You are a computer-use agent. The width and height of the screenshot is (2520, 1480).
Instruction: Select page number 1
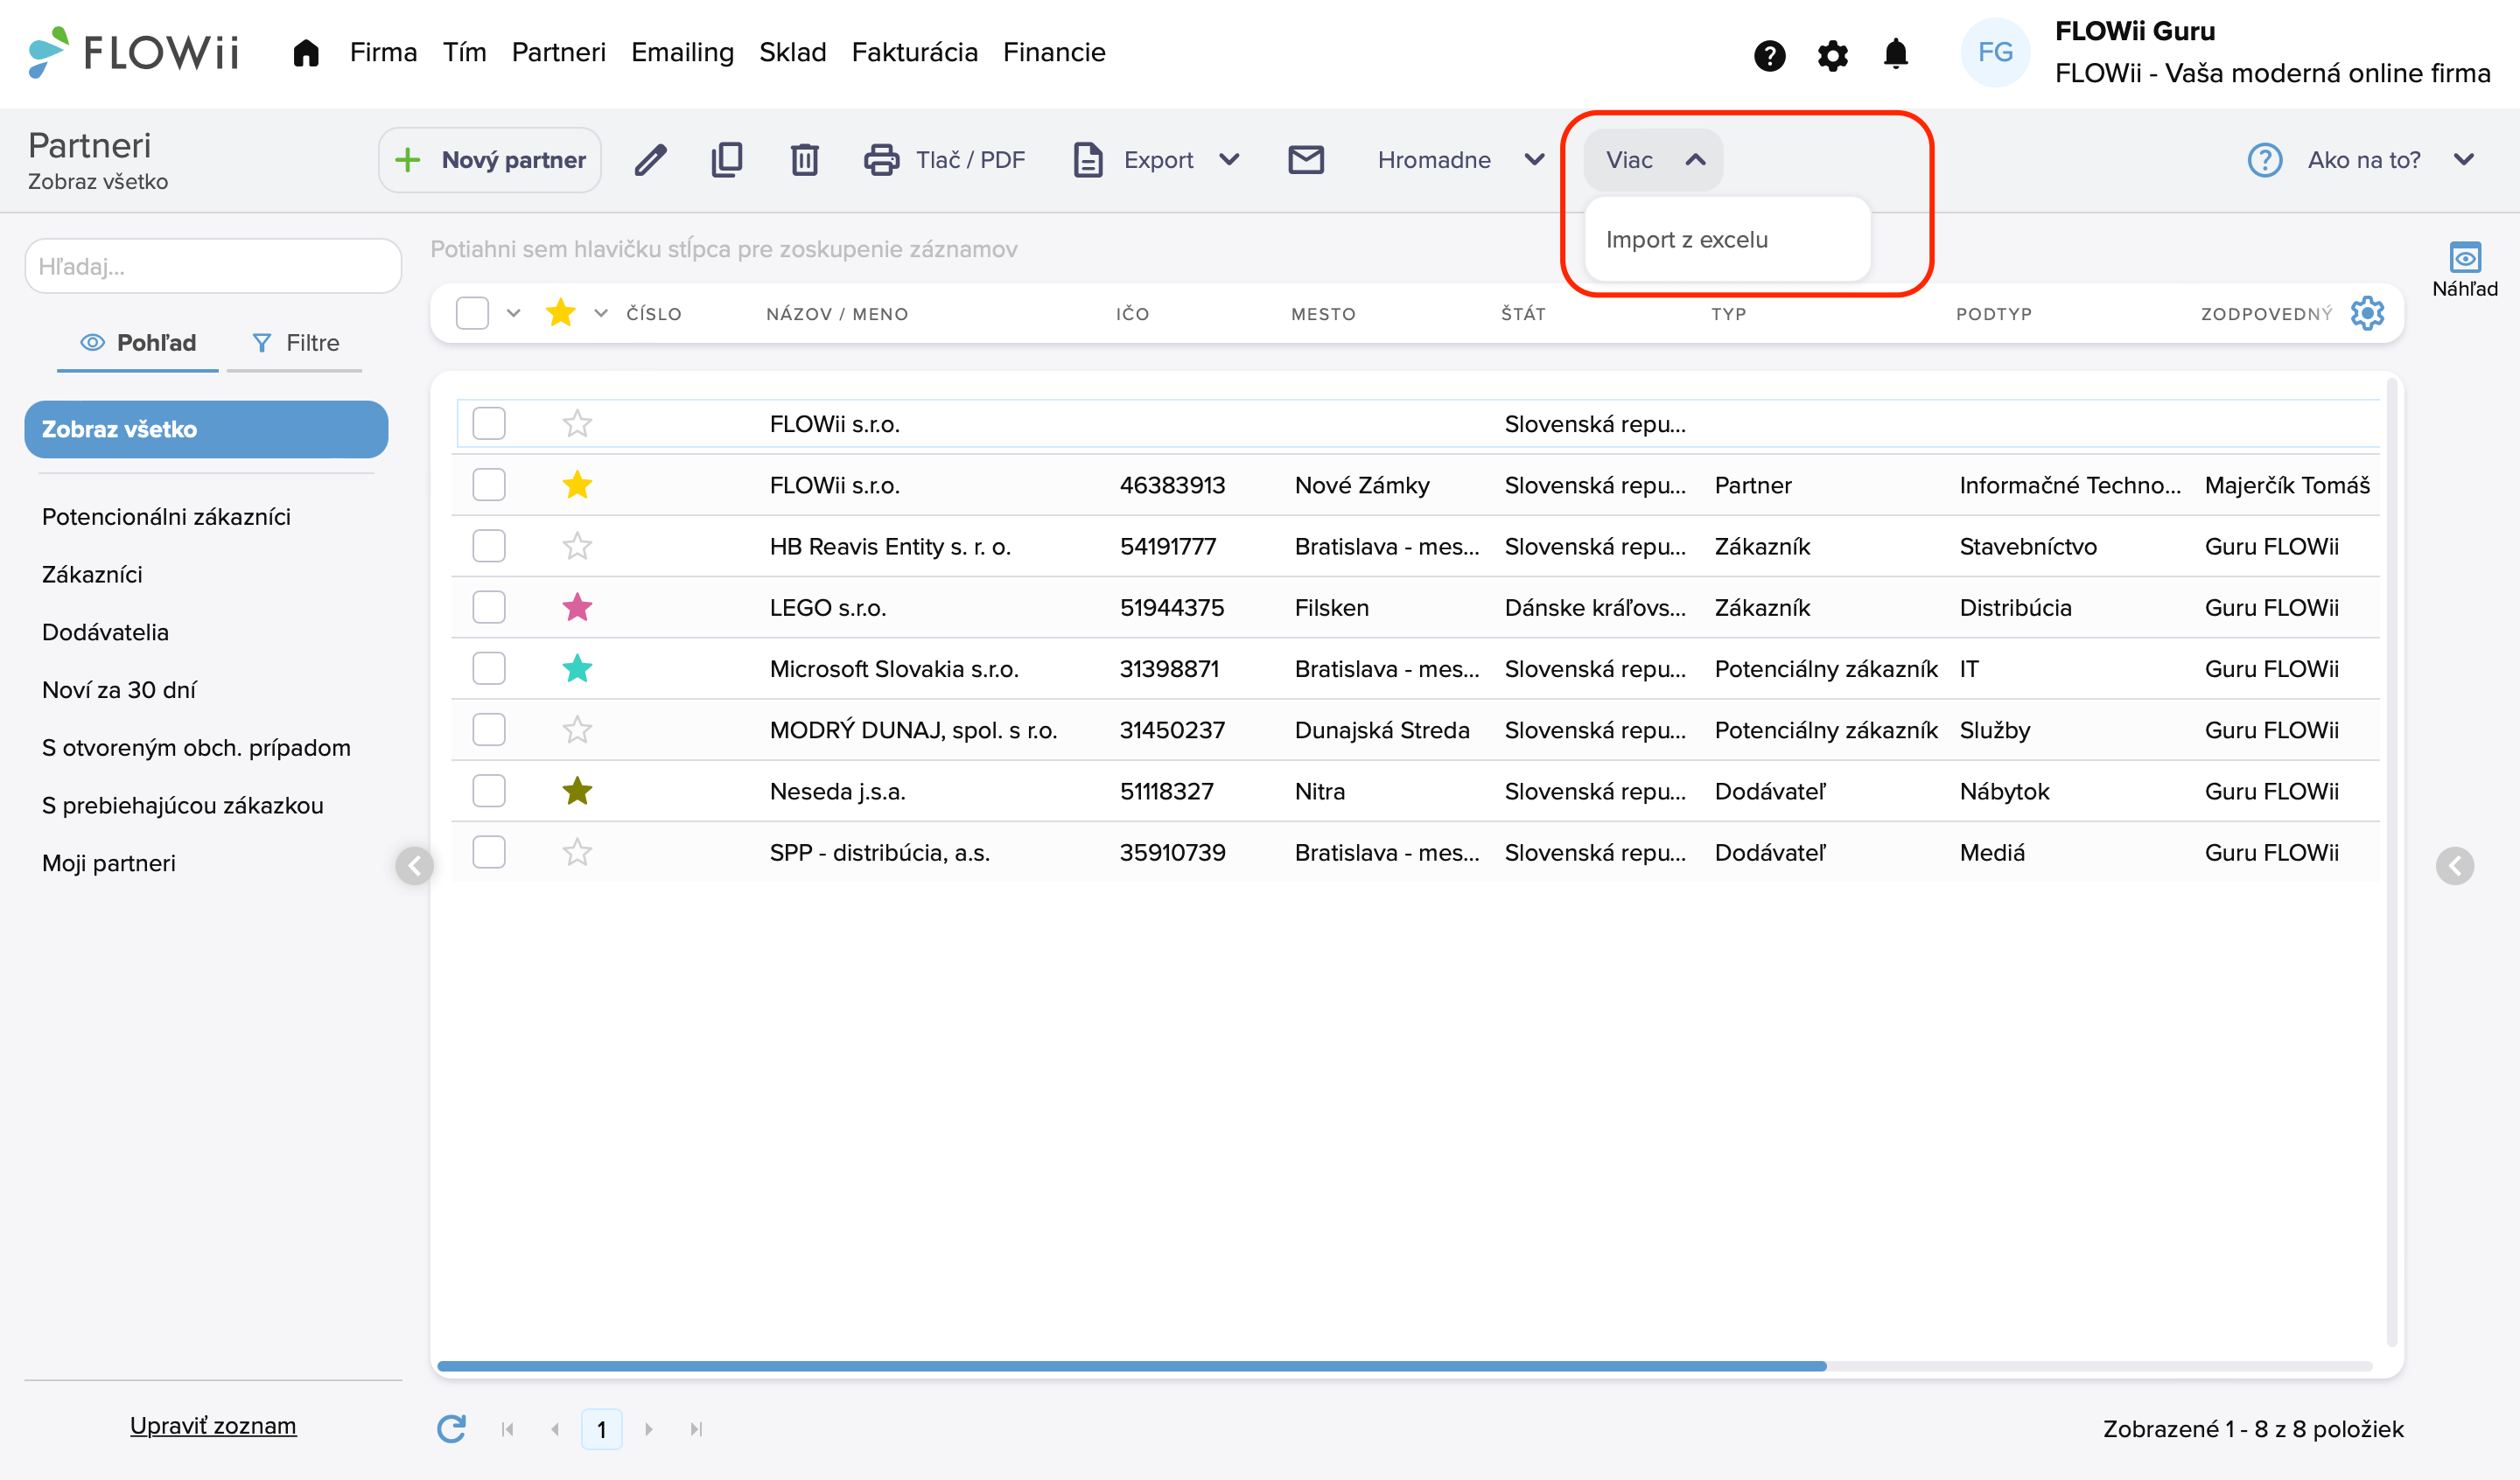click(601, 1429)
